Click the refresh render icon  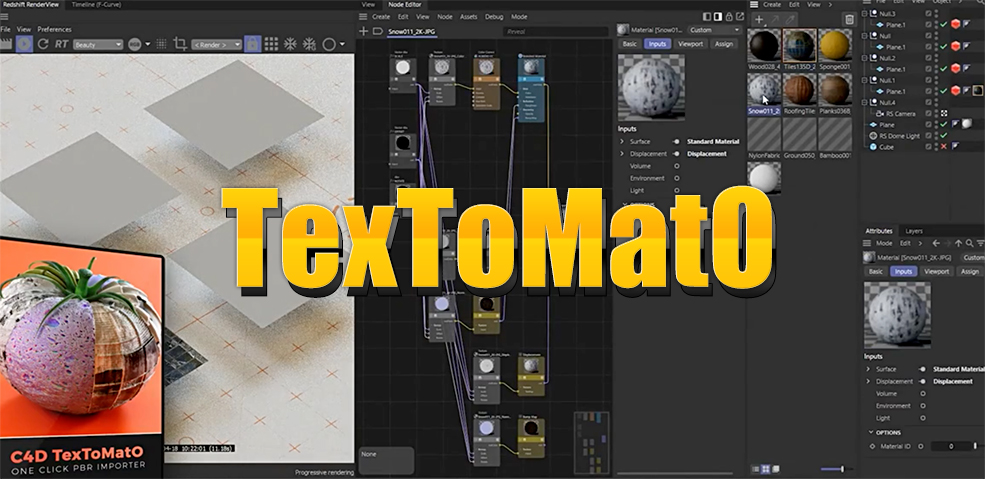(43, 44)
